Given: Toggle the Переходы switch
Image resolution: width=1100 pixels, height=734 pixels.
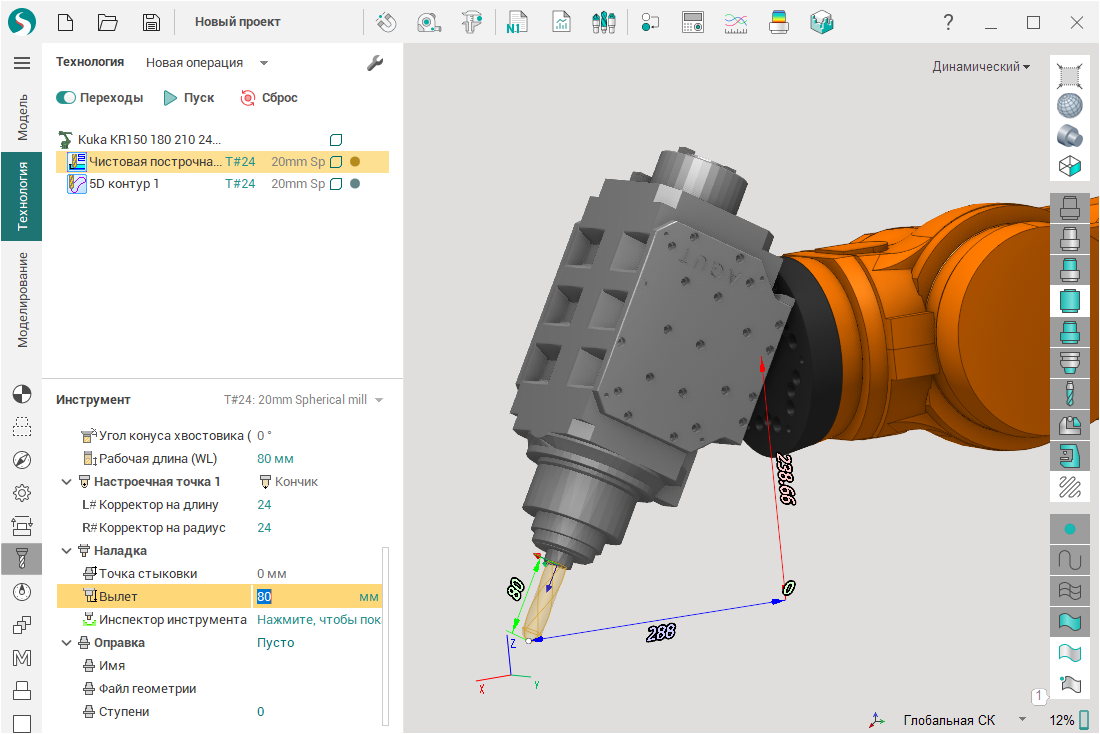Looking at the screenshot, I should click(66, 98).
